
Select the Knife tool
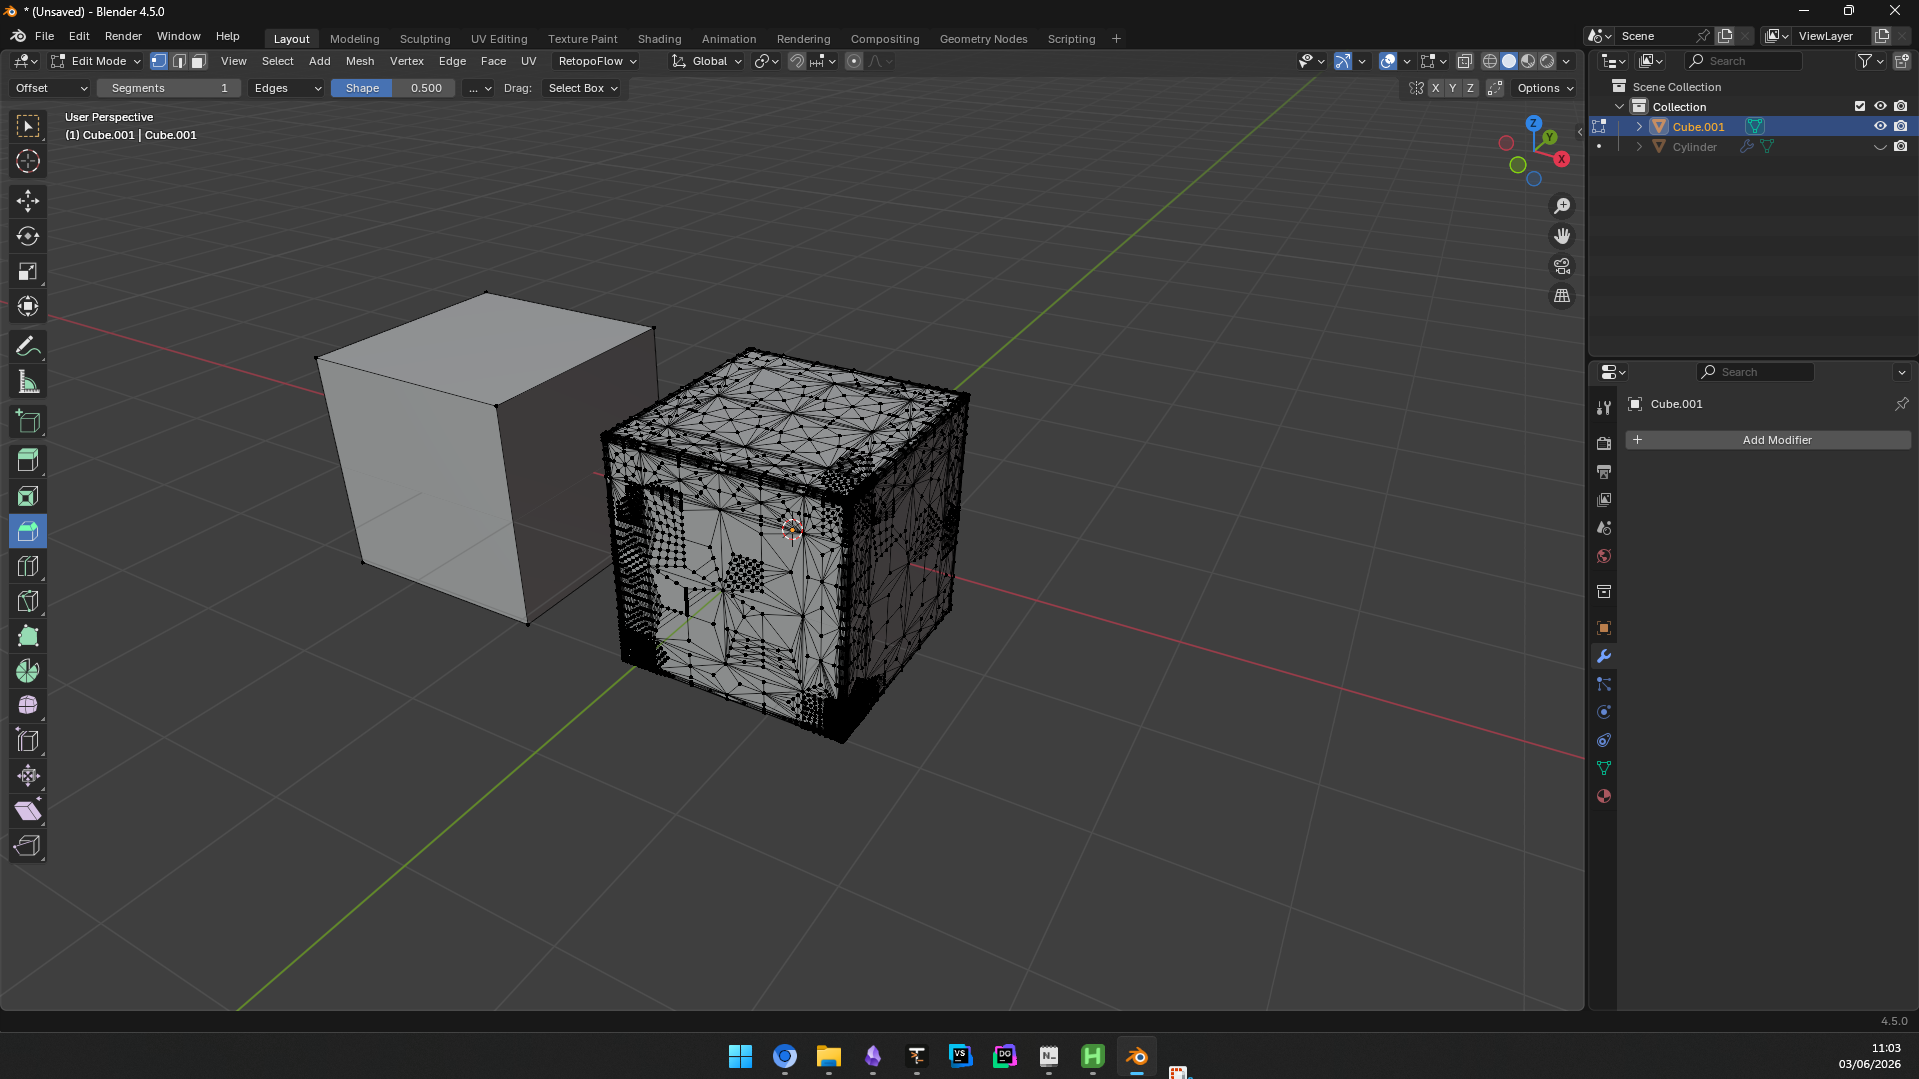coord(28,601)
